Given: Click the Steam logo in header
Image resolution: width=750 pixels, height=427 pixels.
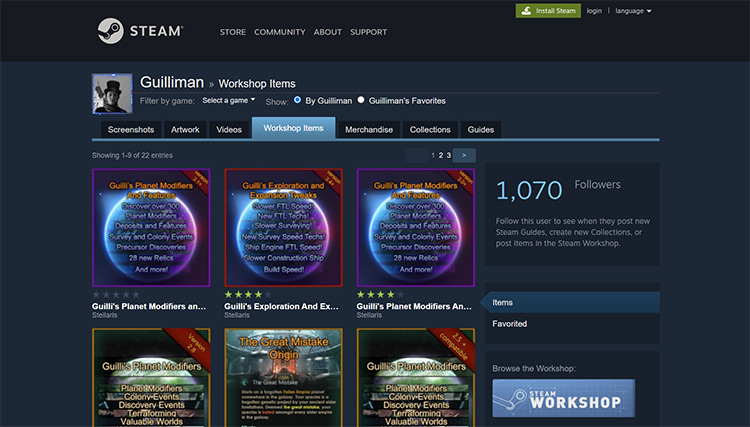Looking at the screenshot, I should (140, 31).
